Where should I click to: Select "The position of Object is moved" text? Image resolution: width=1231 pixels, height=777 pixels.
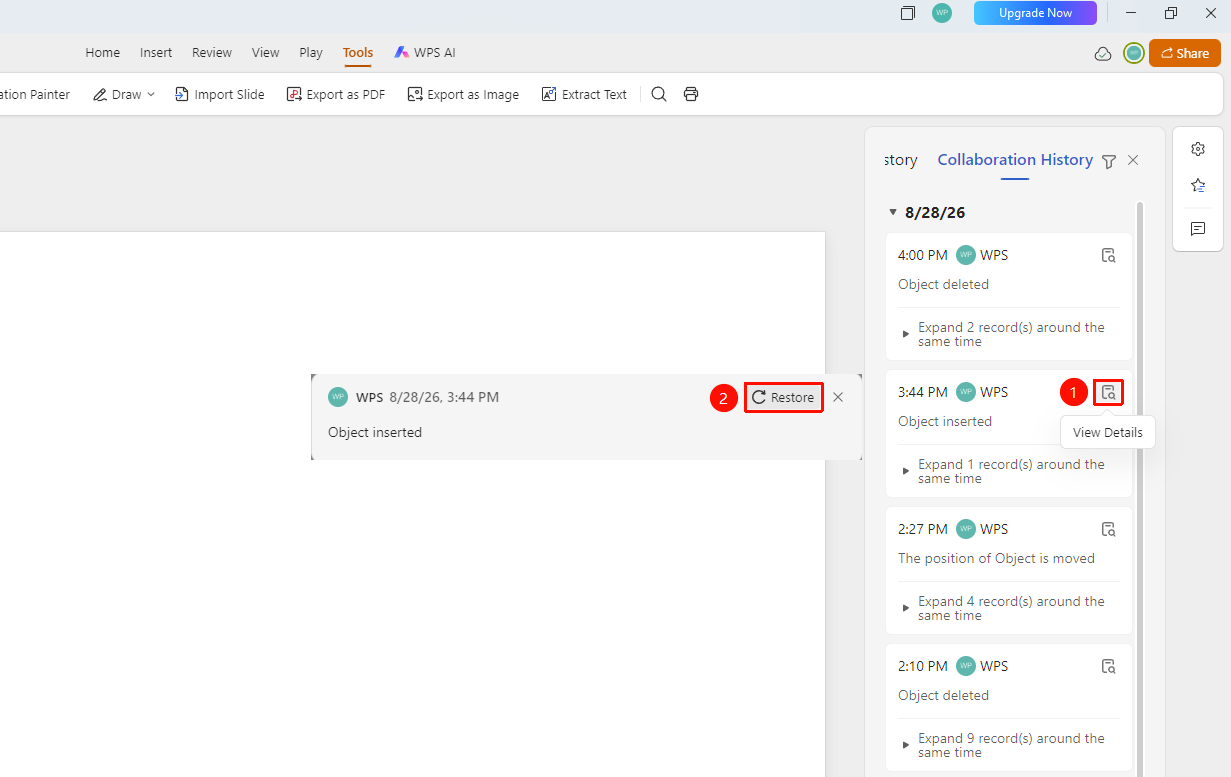click(996, 558)
